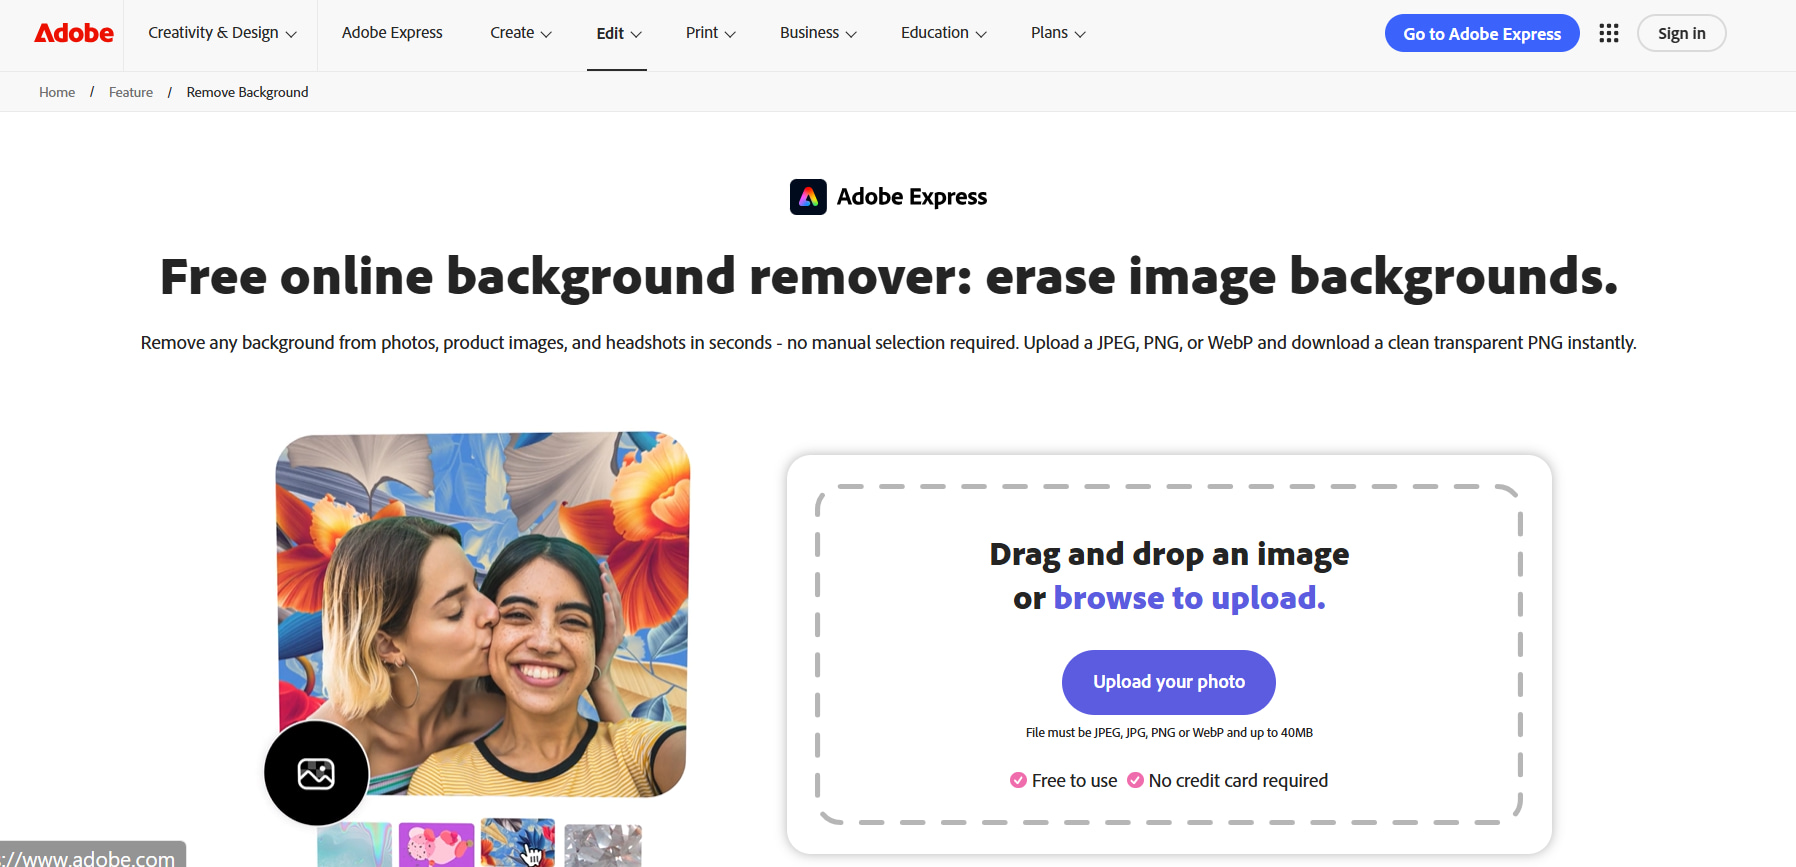Click the browse to upload link
The height and width of the screenshot is (867, 1796).
(x=1189, y=598)
